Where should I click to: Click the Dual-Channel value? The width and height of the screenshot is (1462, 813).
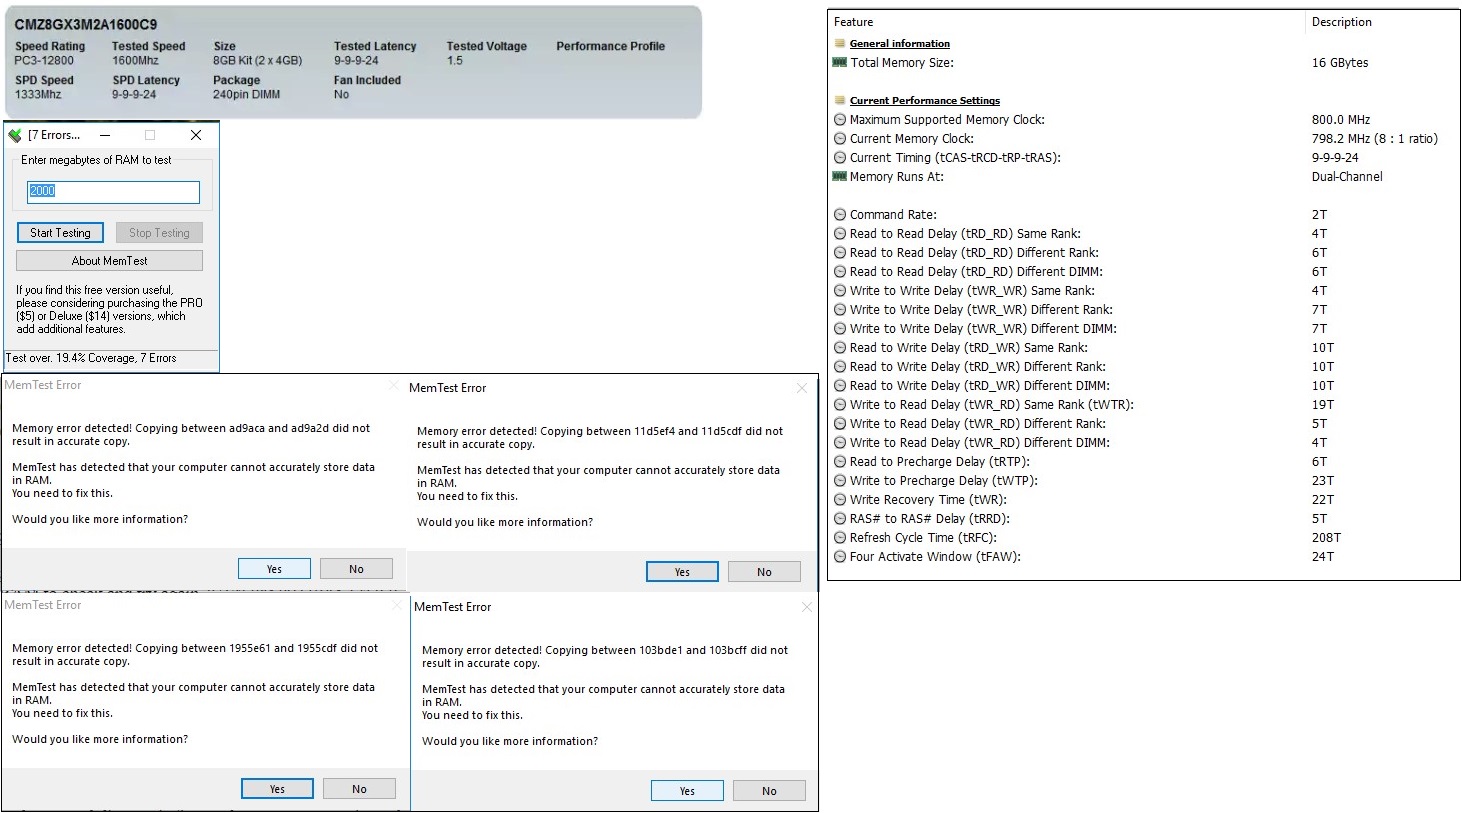click(1347, 176)
